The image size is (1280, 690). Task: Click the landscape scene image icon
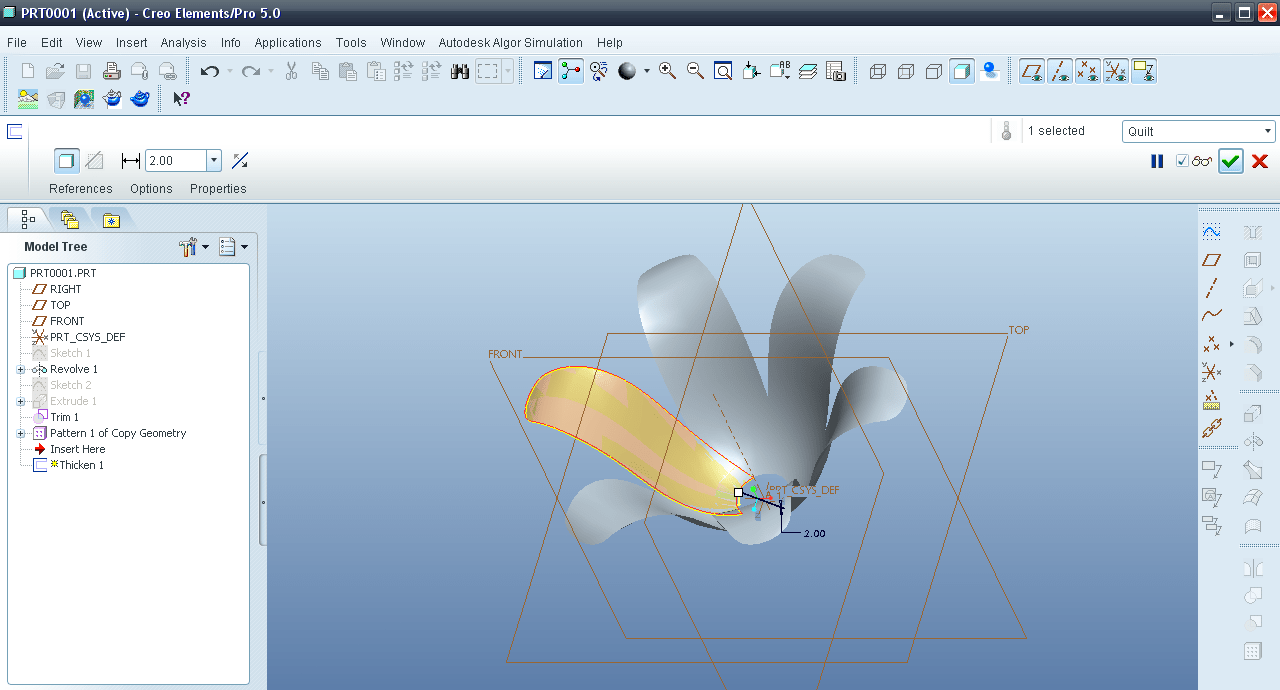pyautogui.click(x=28, y=99)
